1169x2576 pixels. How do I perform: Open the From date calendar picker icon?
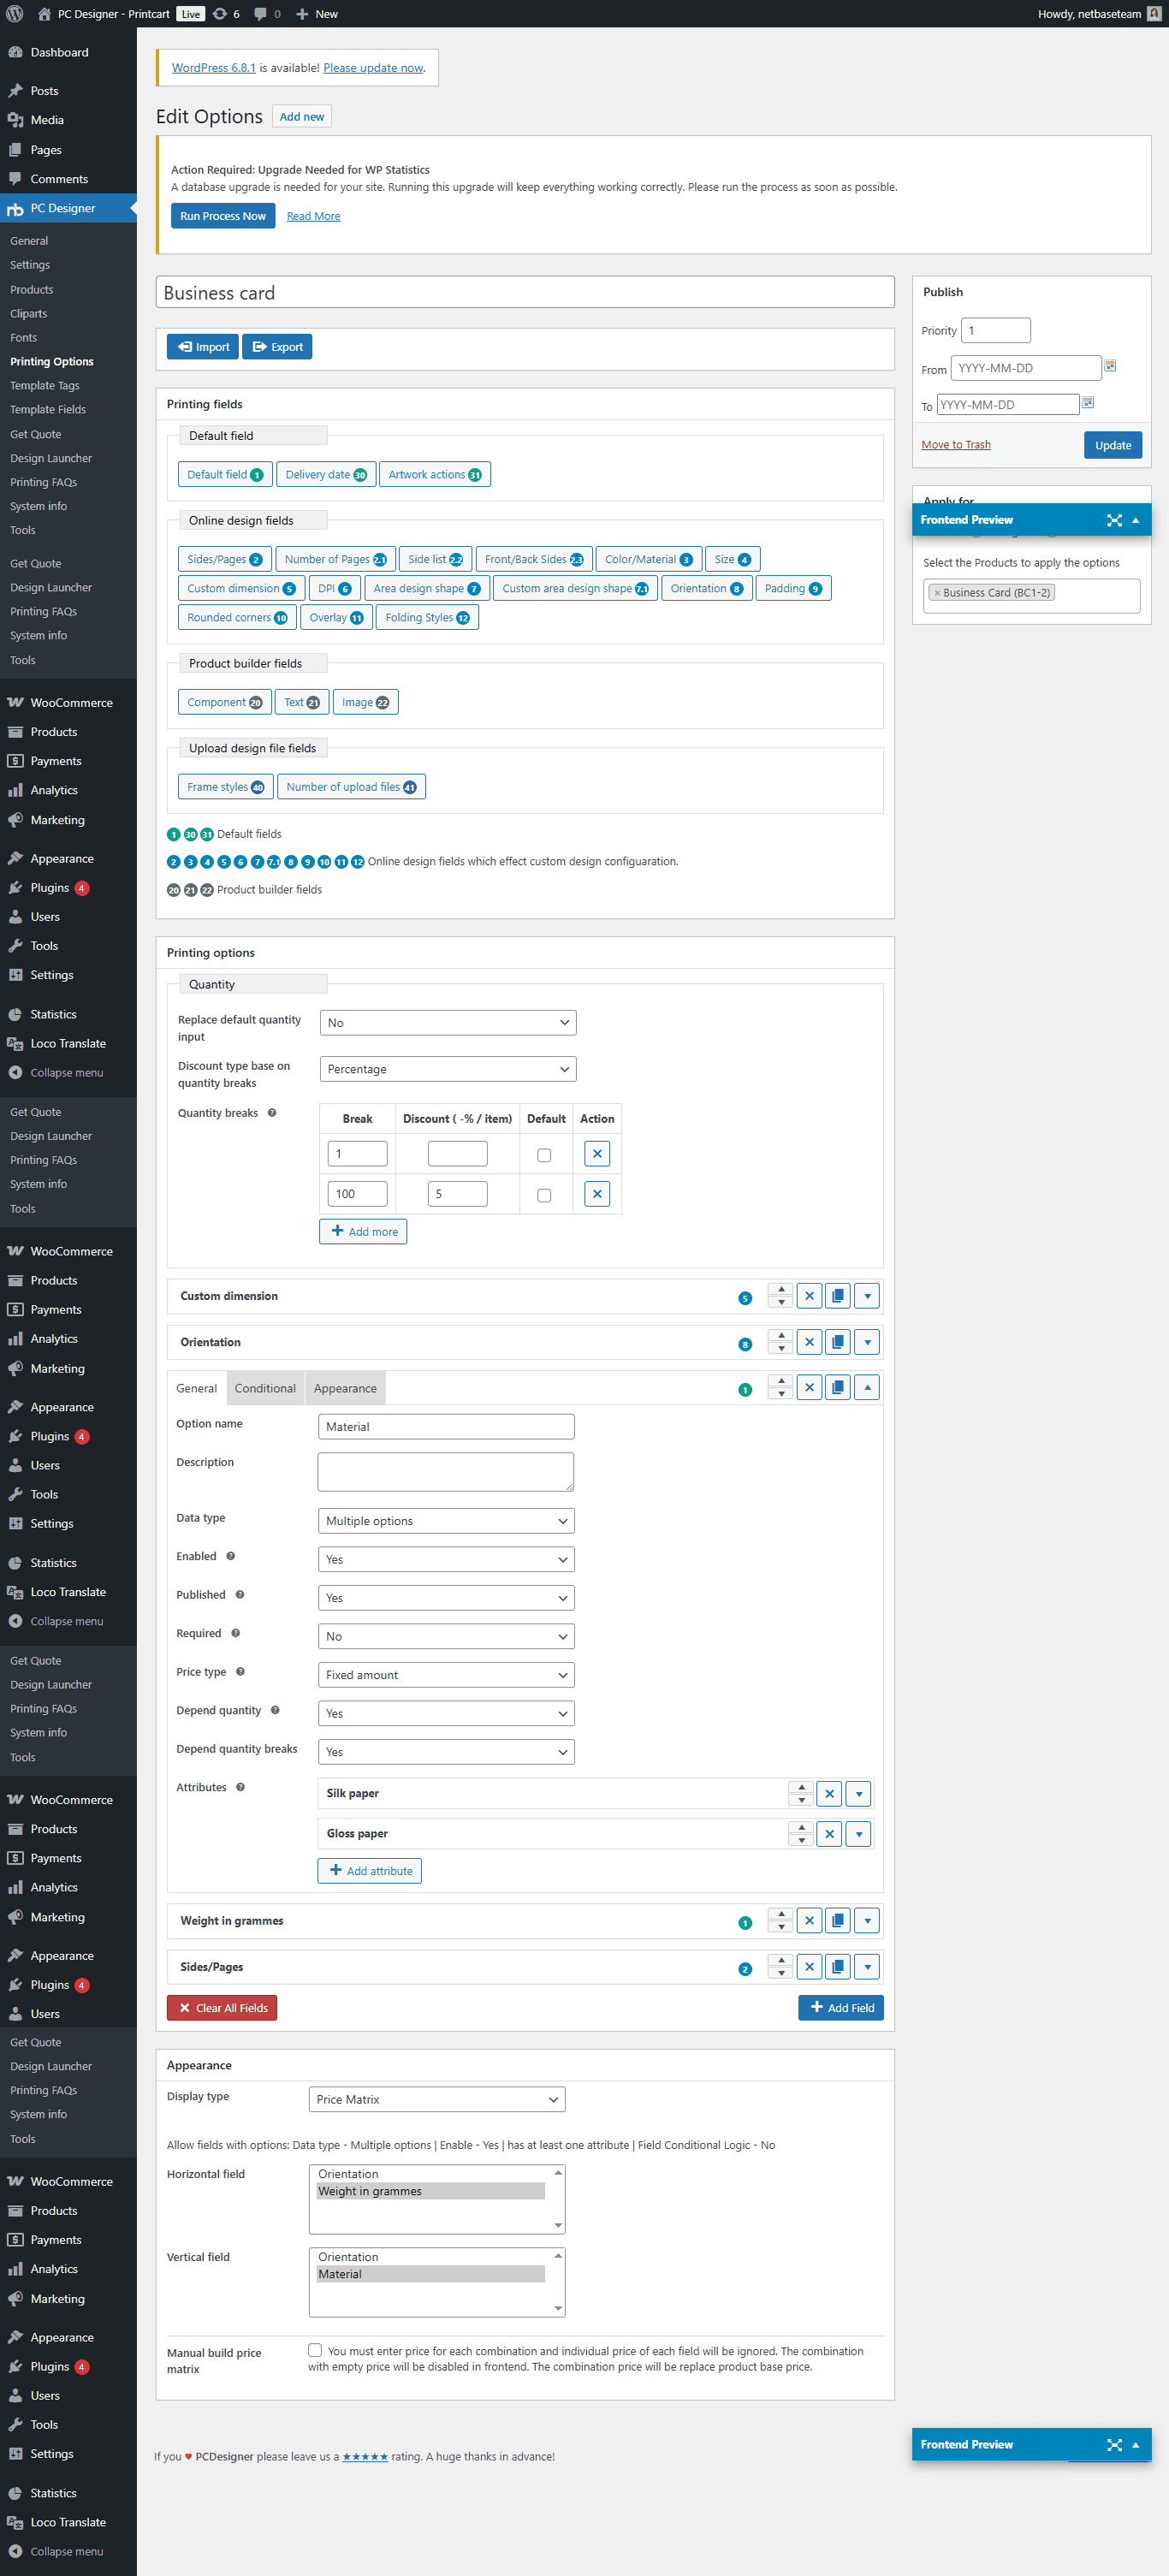[x=1110, y=366]
